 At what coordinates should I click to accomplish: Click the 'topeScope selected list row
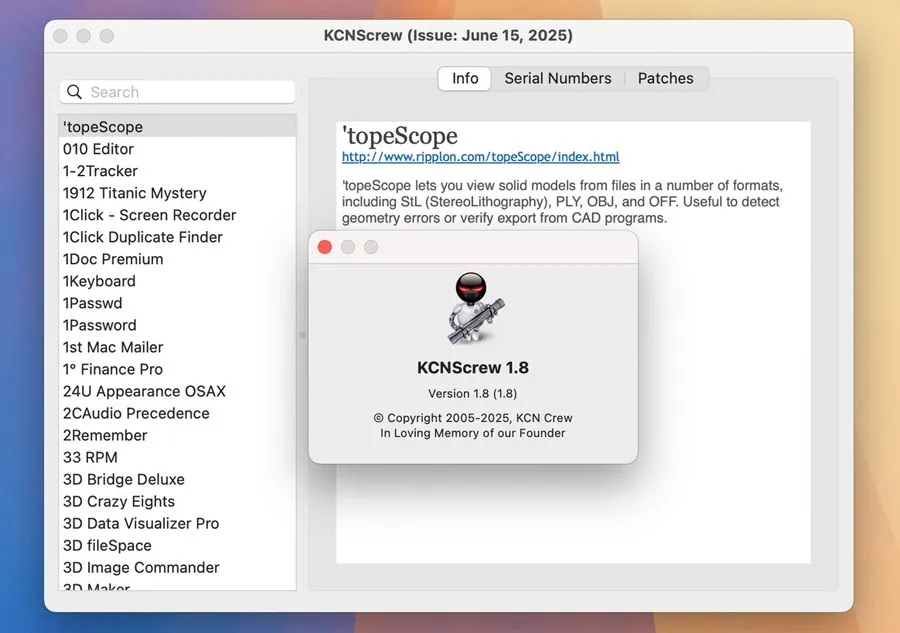[x=103, y=127]
